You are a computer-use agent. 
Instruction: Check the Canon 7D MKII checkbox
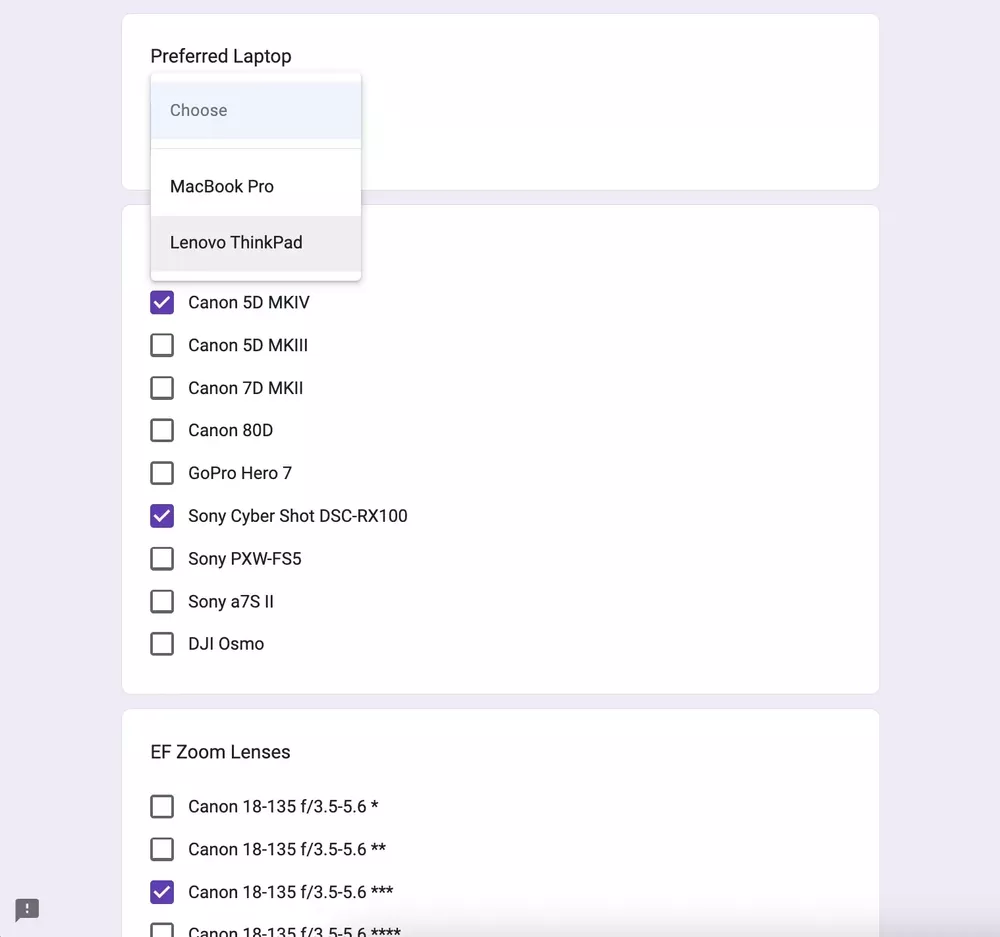click(162, 388)
